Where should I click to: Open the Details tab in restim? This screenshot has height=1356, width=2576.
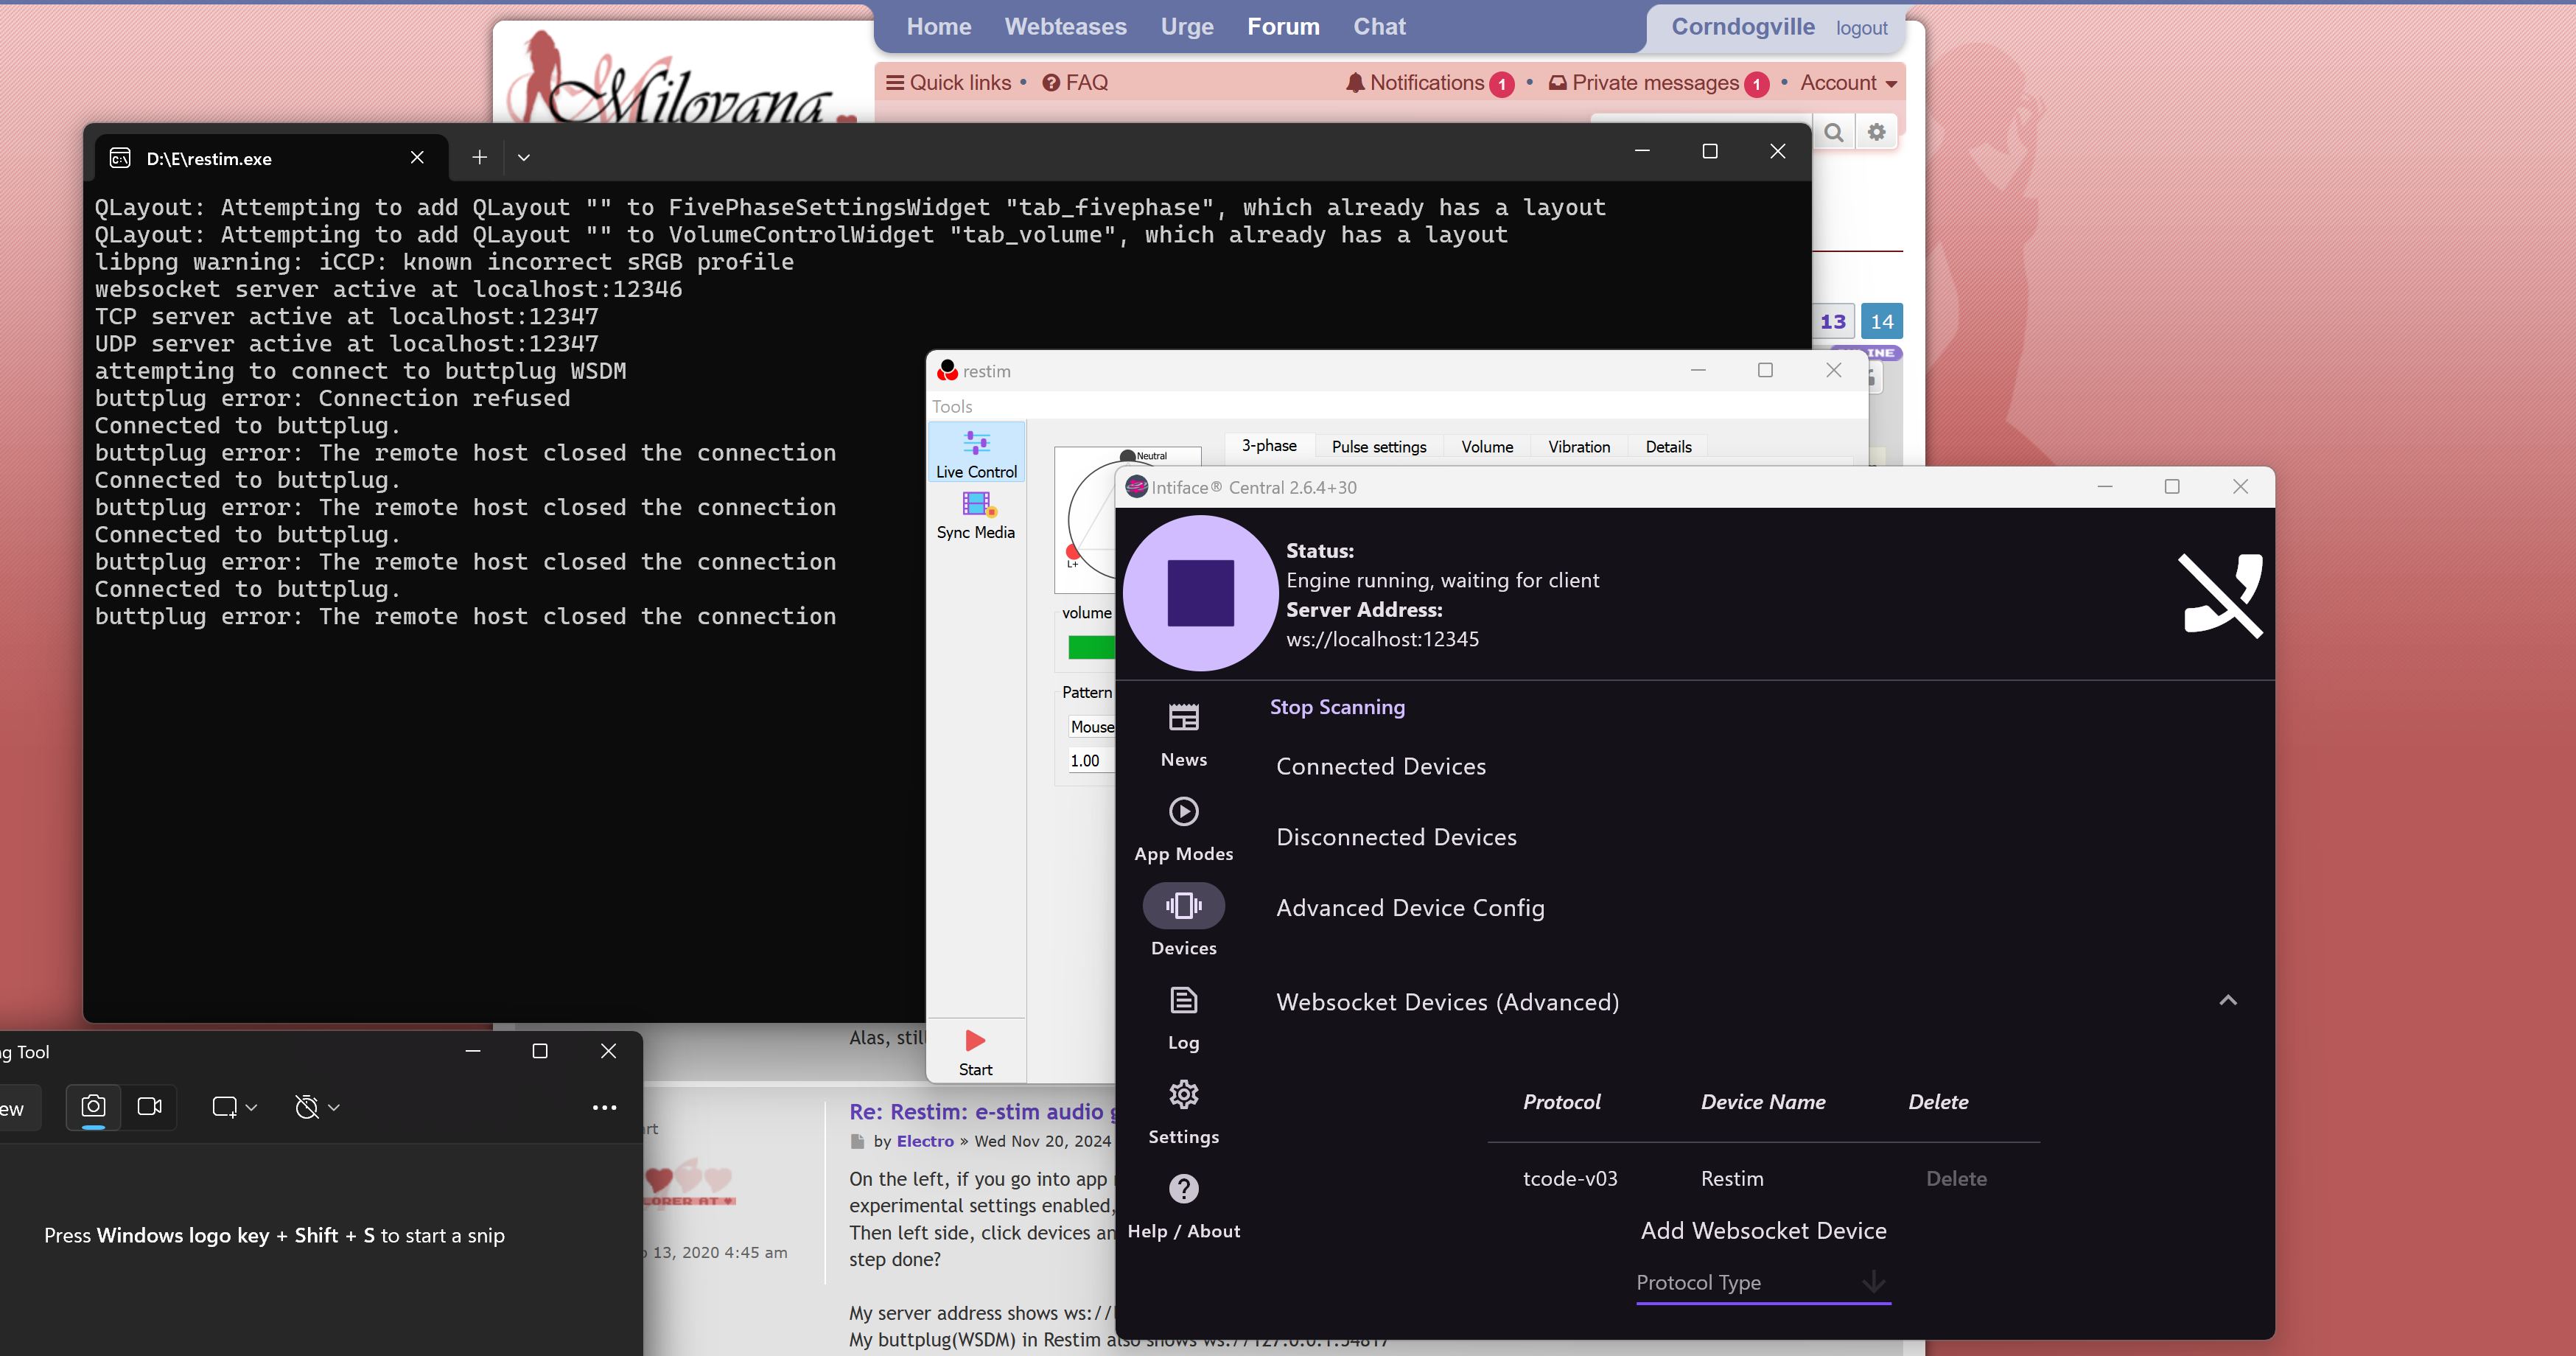(1668, 447)
